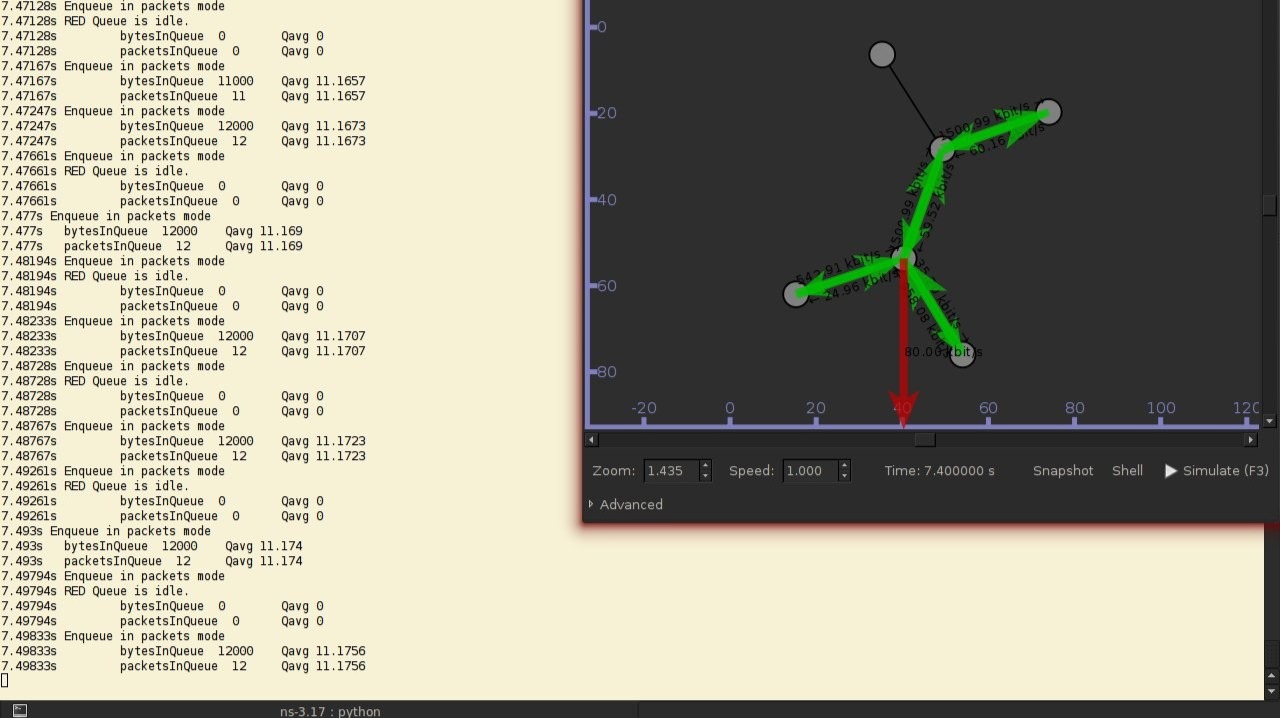This screenshot has width=1280, height=718.
Task: Click the leftmost gray node
Action: pos(796,294)
